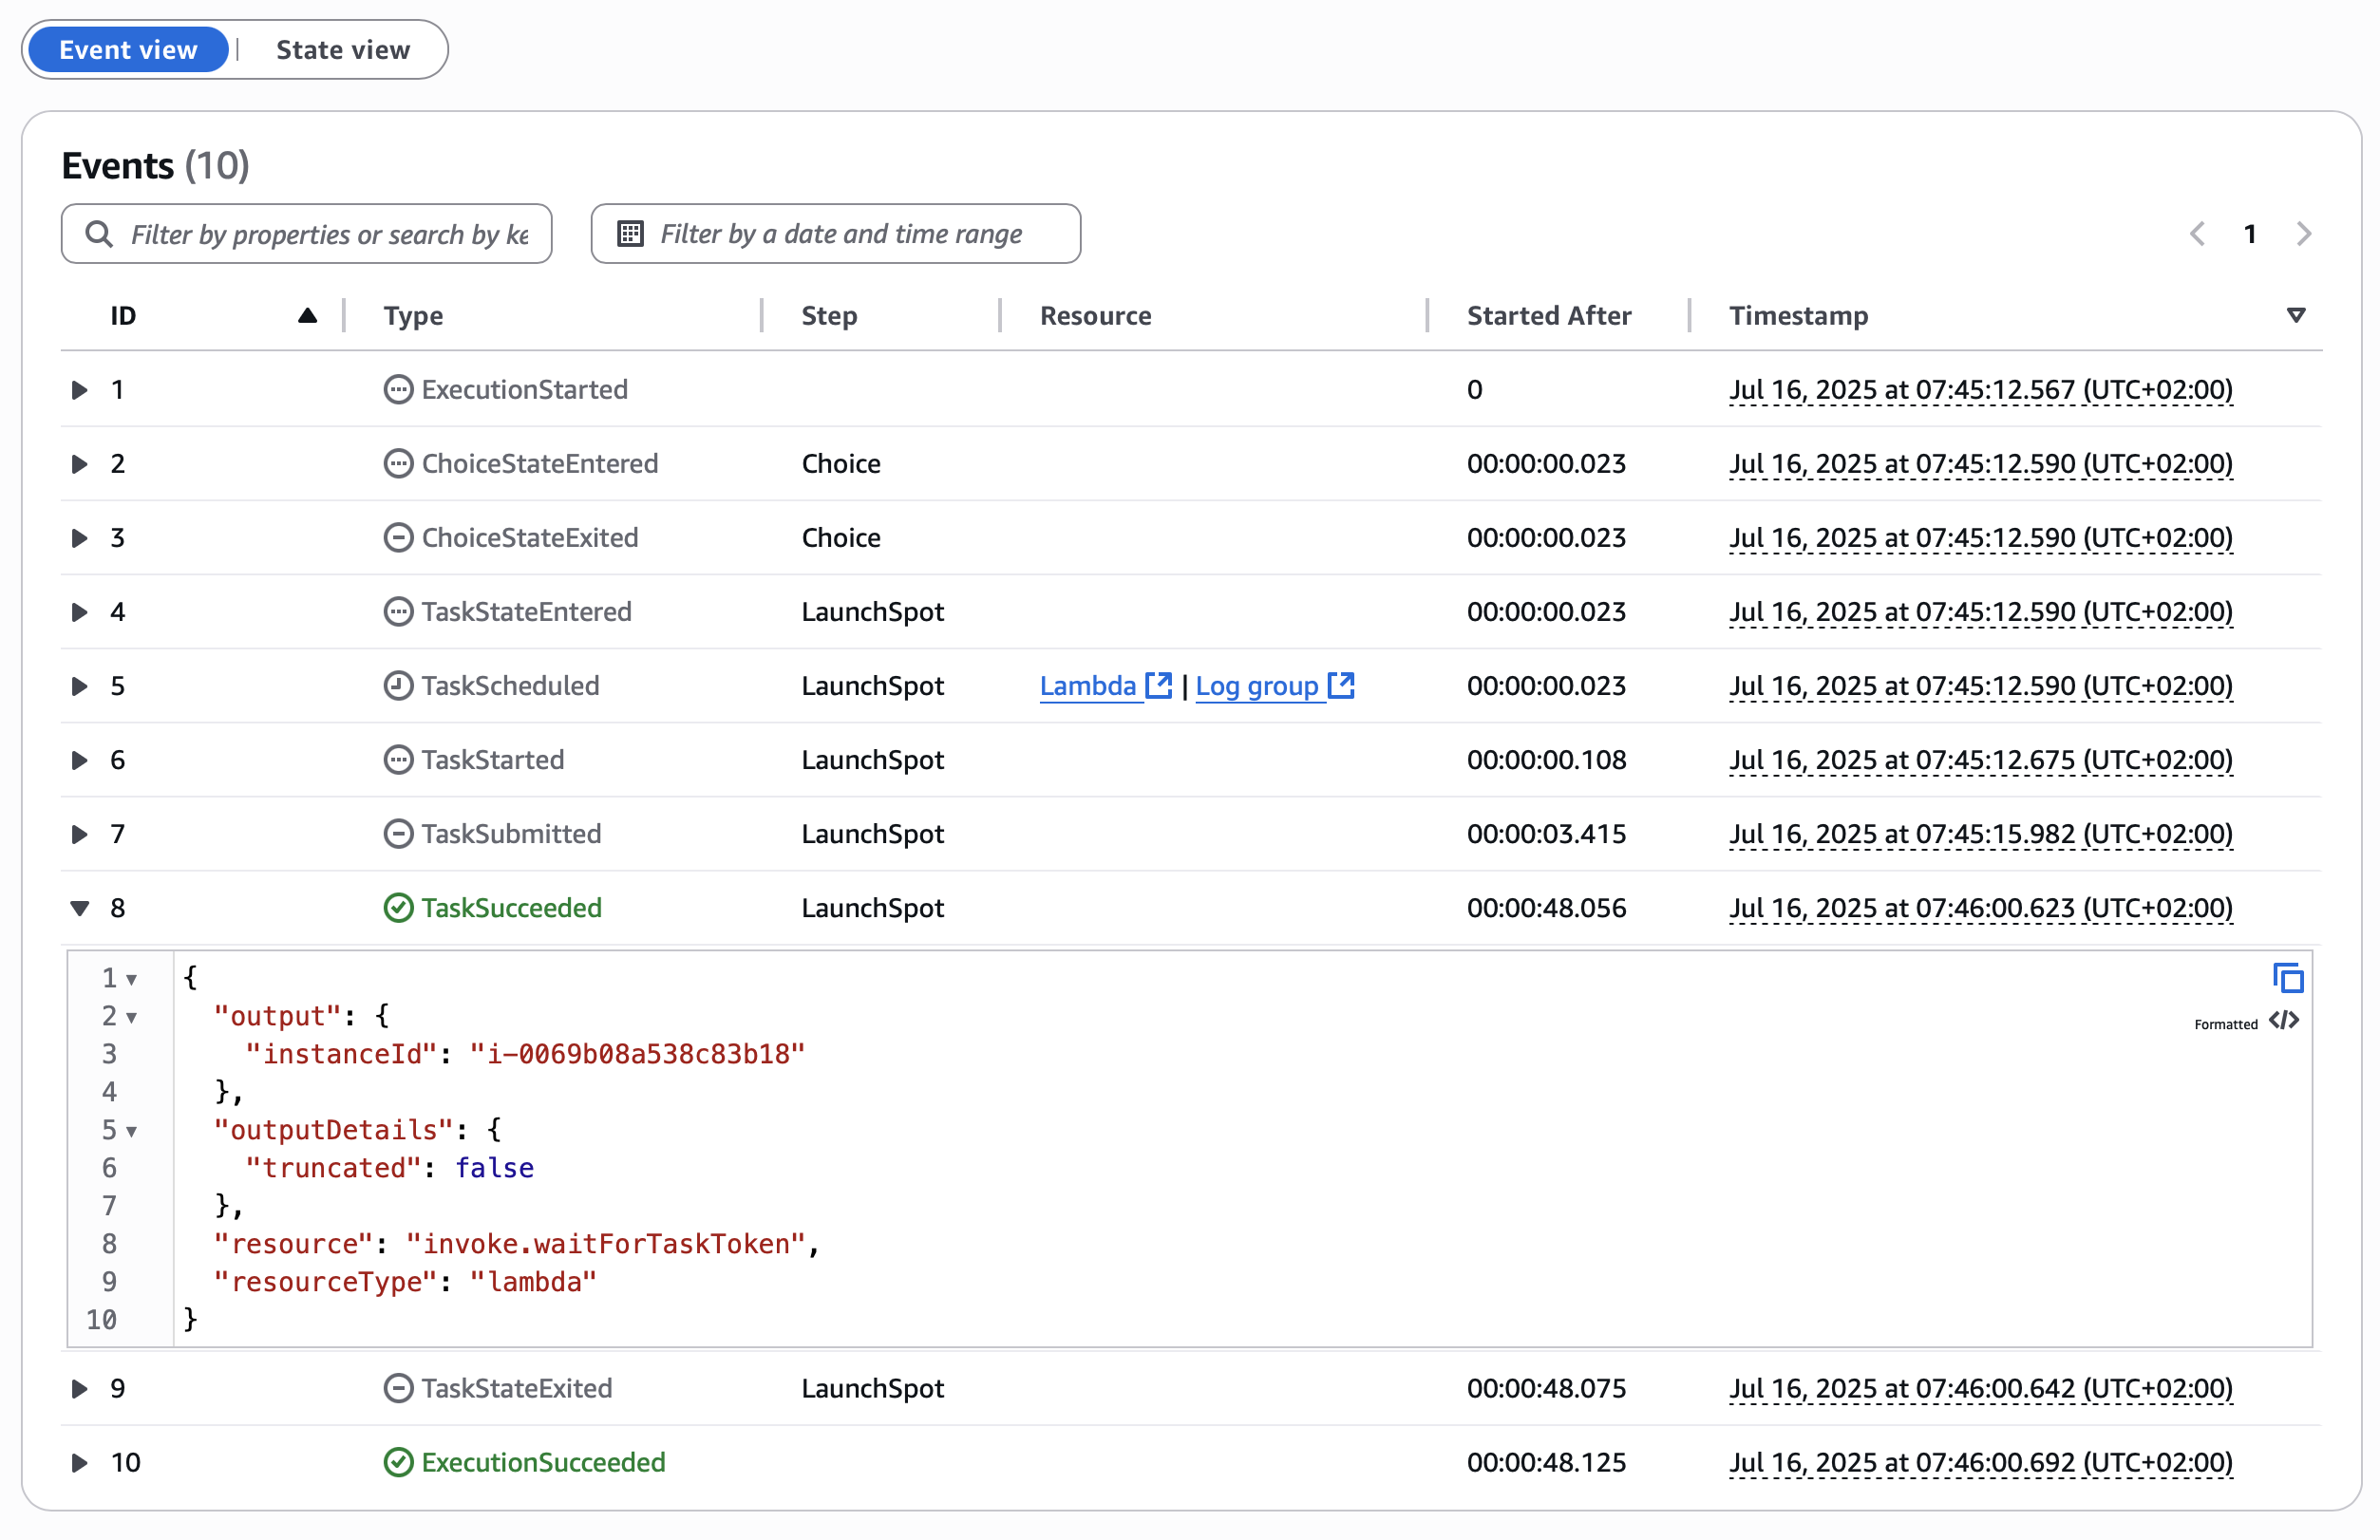The width and height of the screenshot is (2380, 1540).
Task: Click the Started After column header
Action: point(1548,316)
